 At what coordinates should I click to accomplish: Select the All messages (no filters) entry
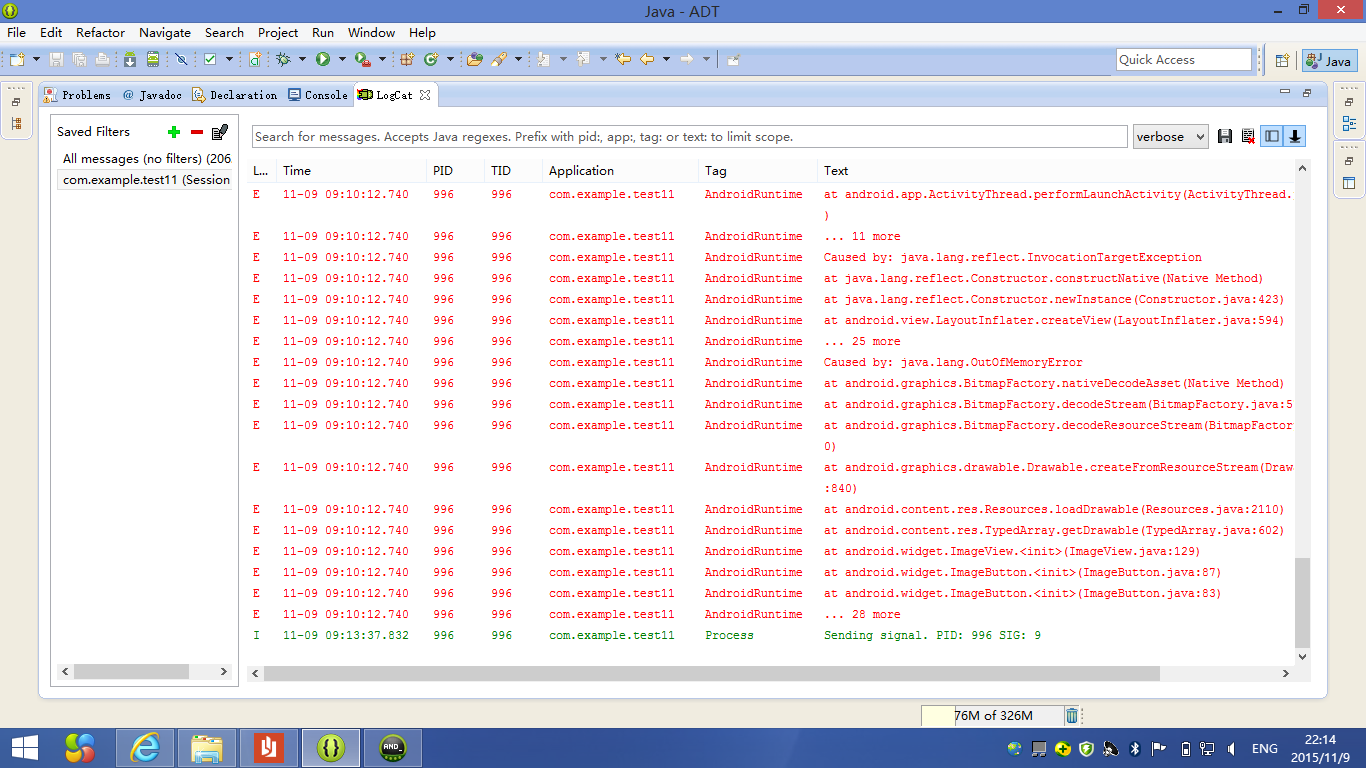[x=146, y=159]
